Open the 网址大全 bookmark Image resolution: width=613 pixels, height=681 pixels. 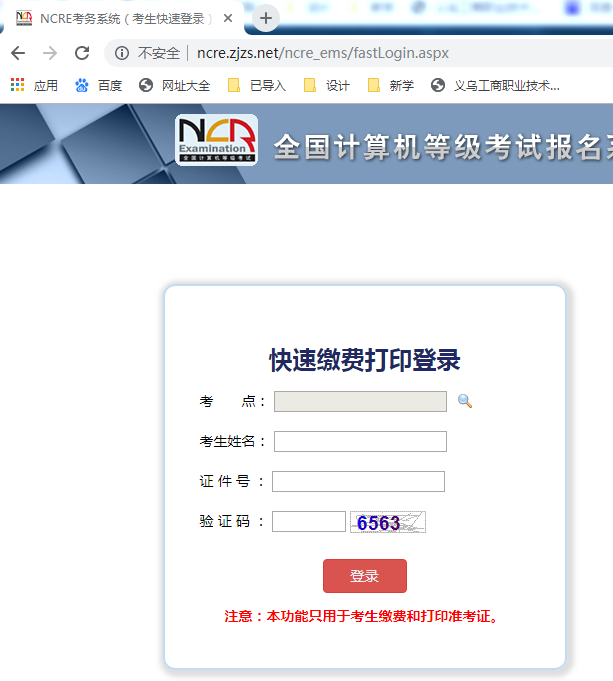coord(175,86)
